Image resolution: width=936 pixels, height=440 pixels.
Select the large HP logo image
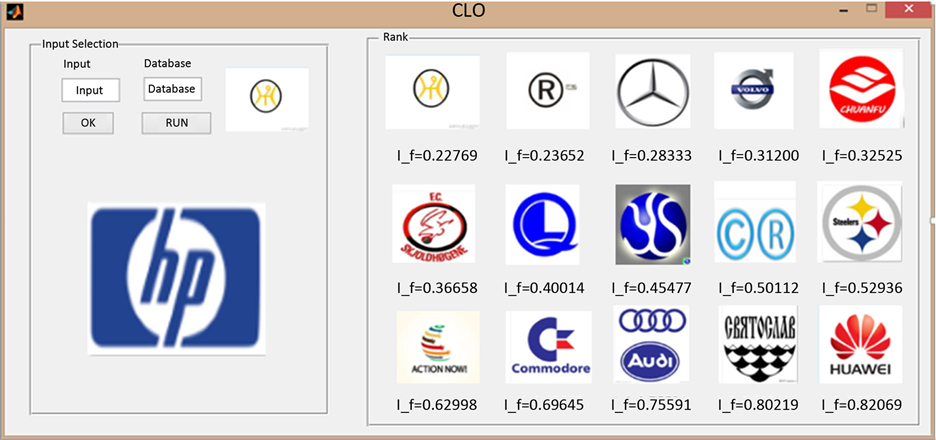[x=177, y=276]
